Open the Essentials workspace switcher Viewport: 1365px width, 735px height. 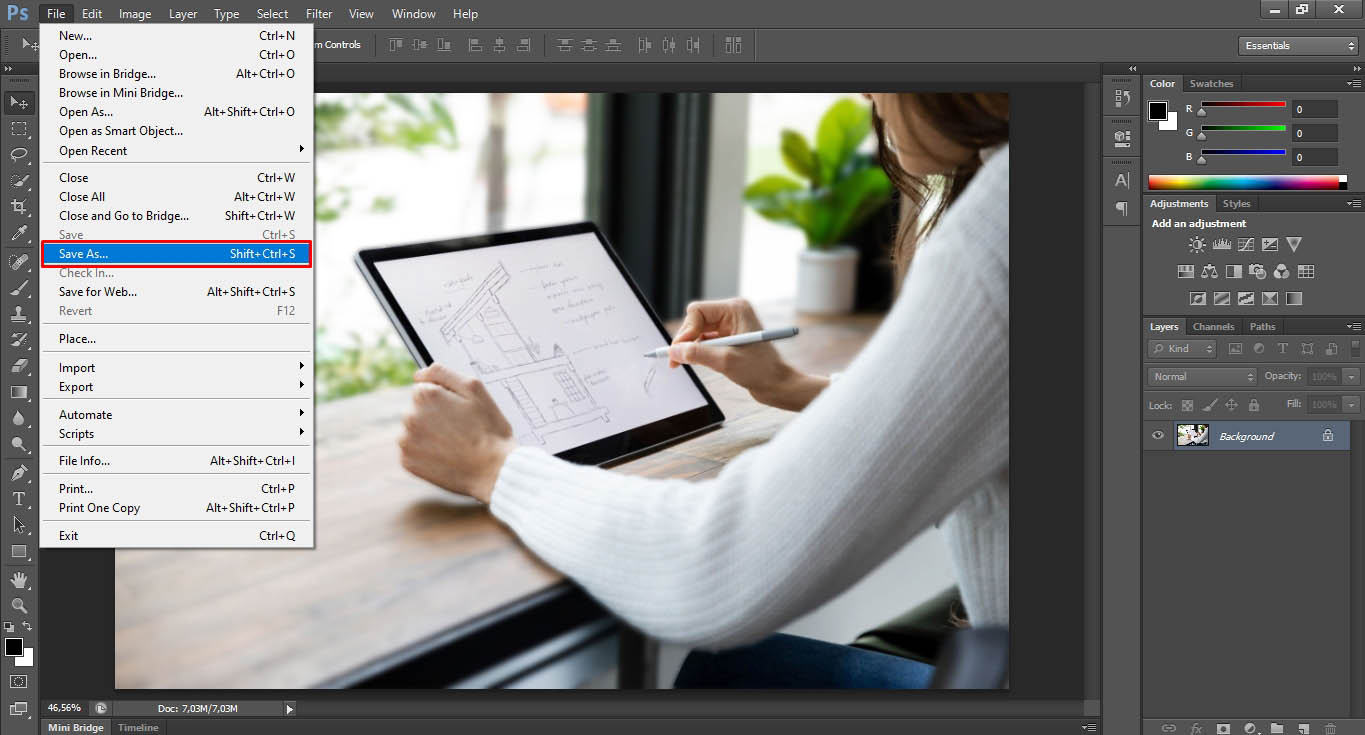1296,45
